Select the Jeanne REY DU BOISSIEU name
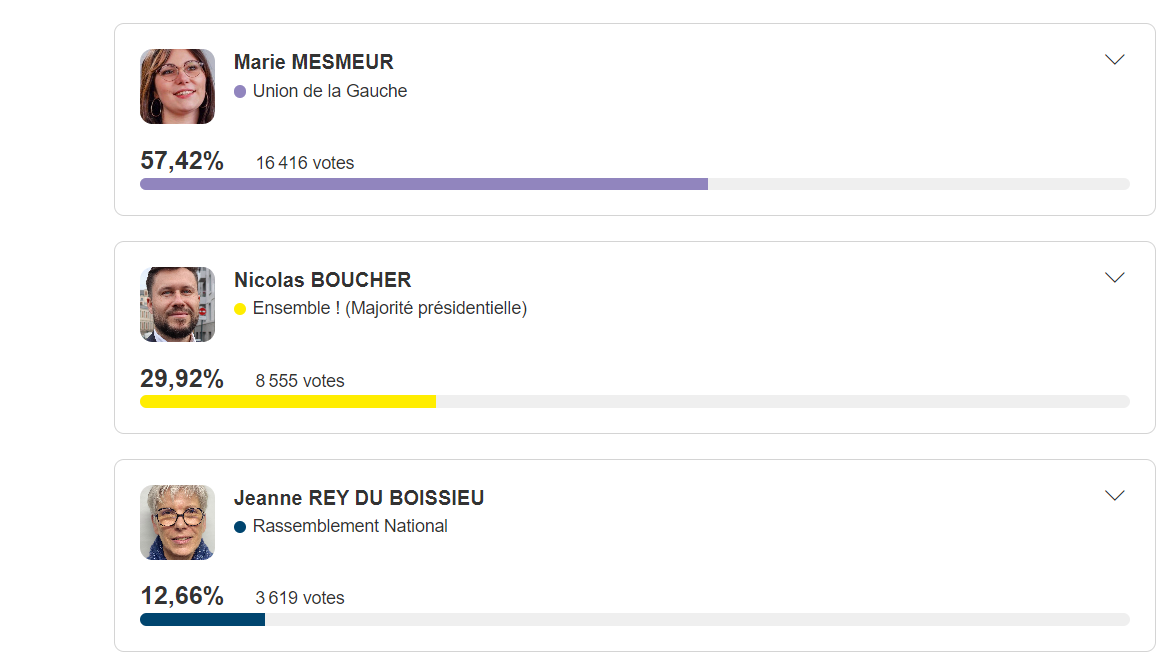1167x662 pixels. tap(359, 497)
